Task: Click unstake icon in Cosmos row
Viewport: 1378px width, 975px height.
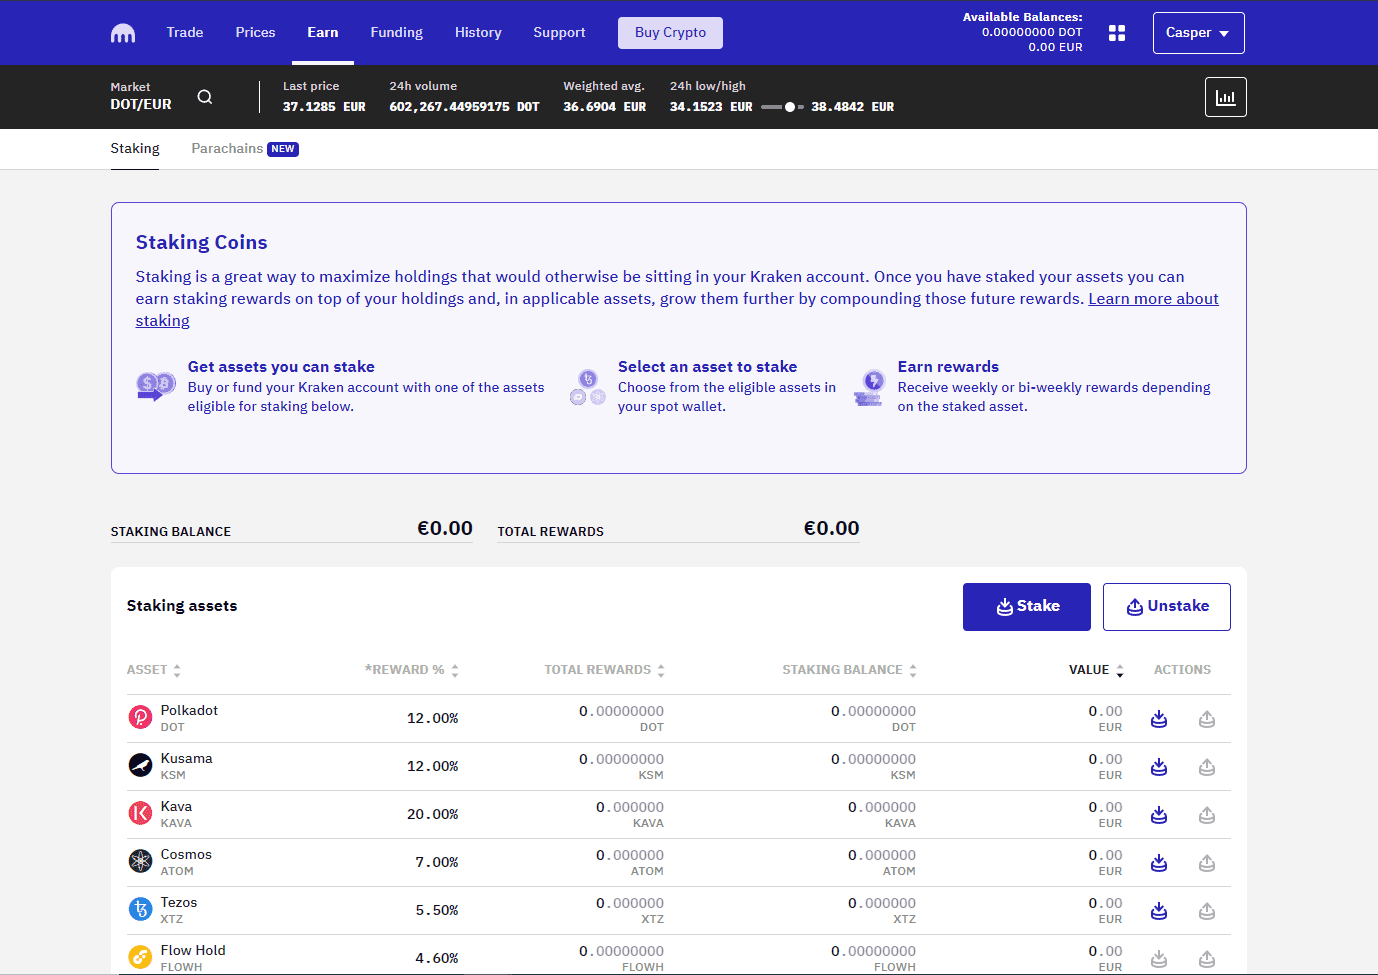Action: point(1207,863)
